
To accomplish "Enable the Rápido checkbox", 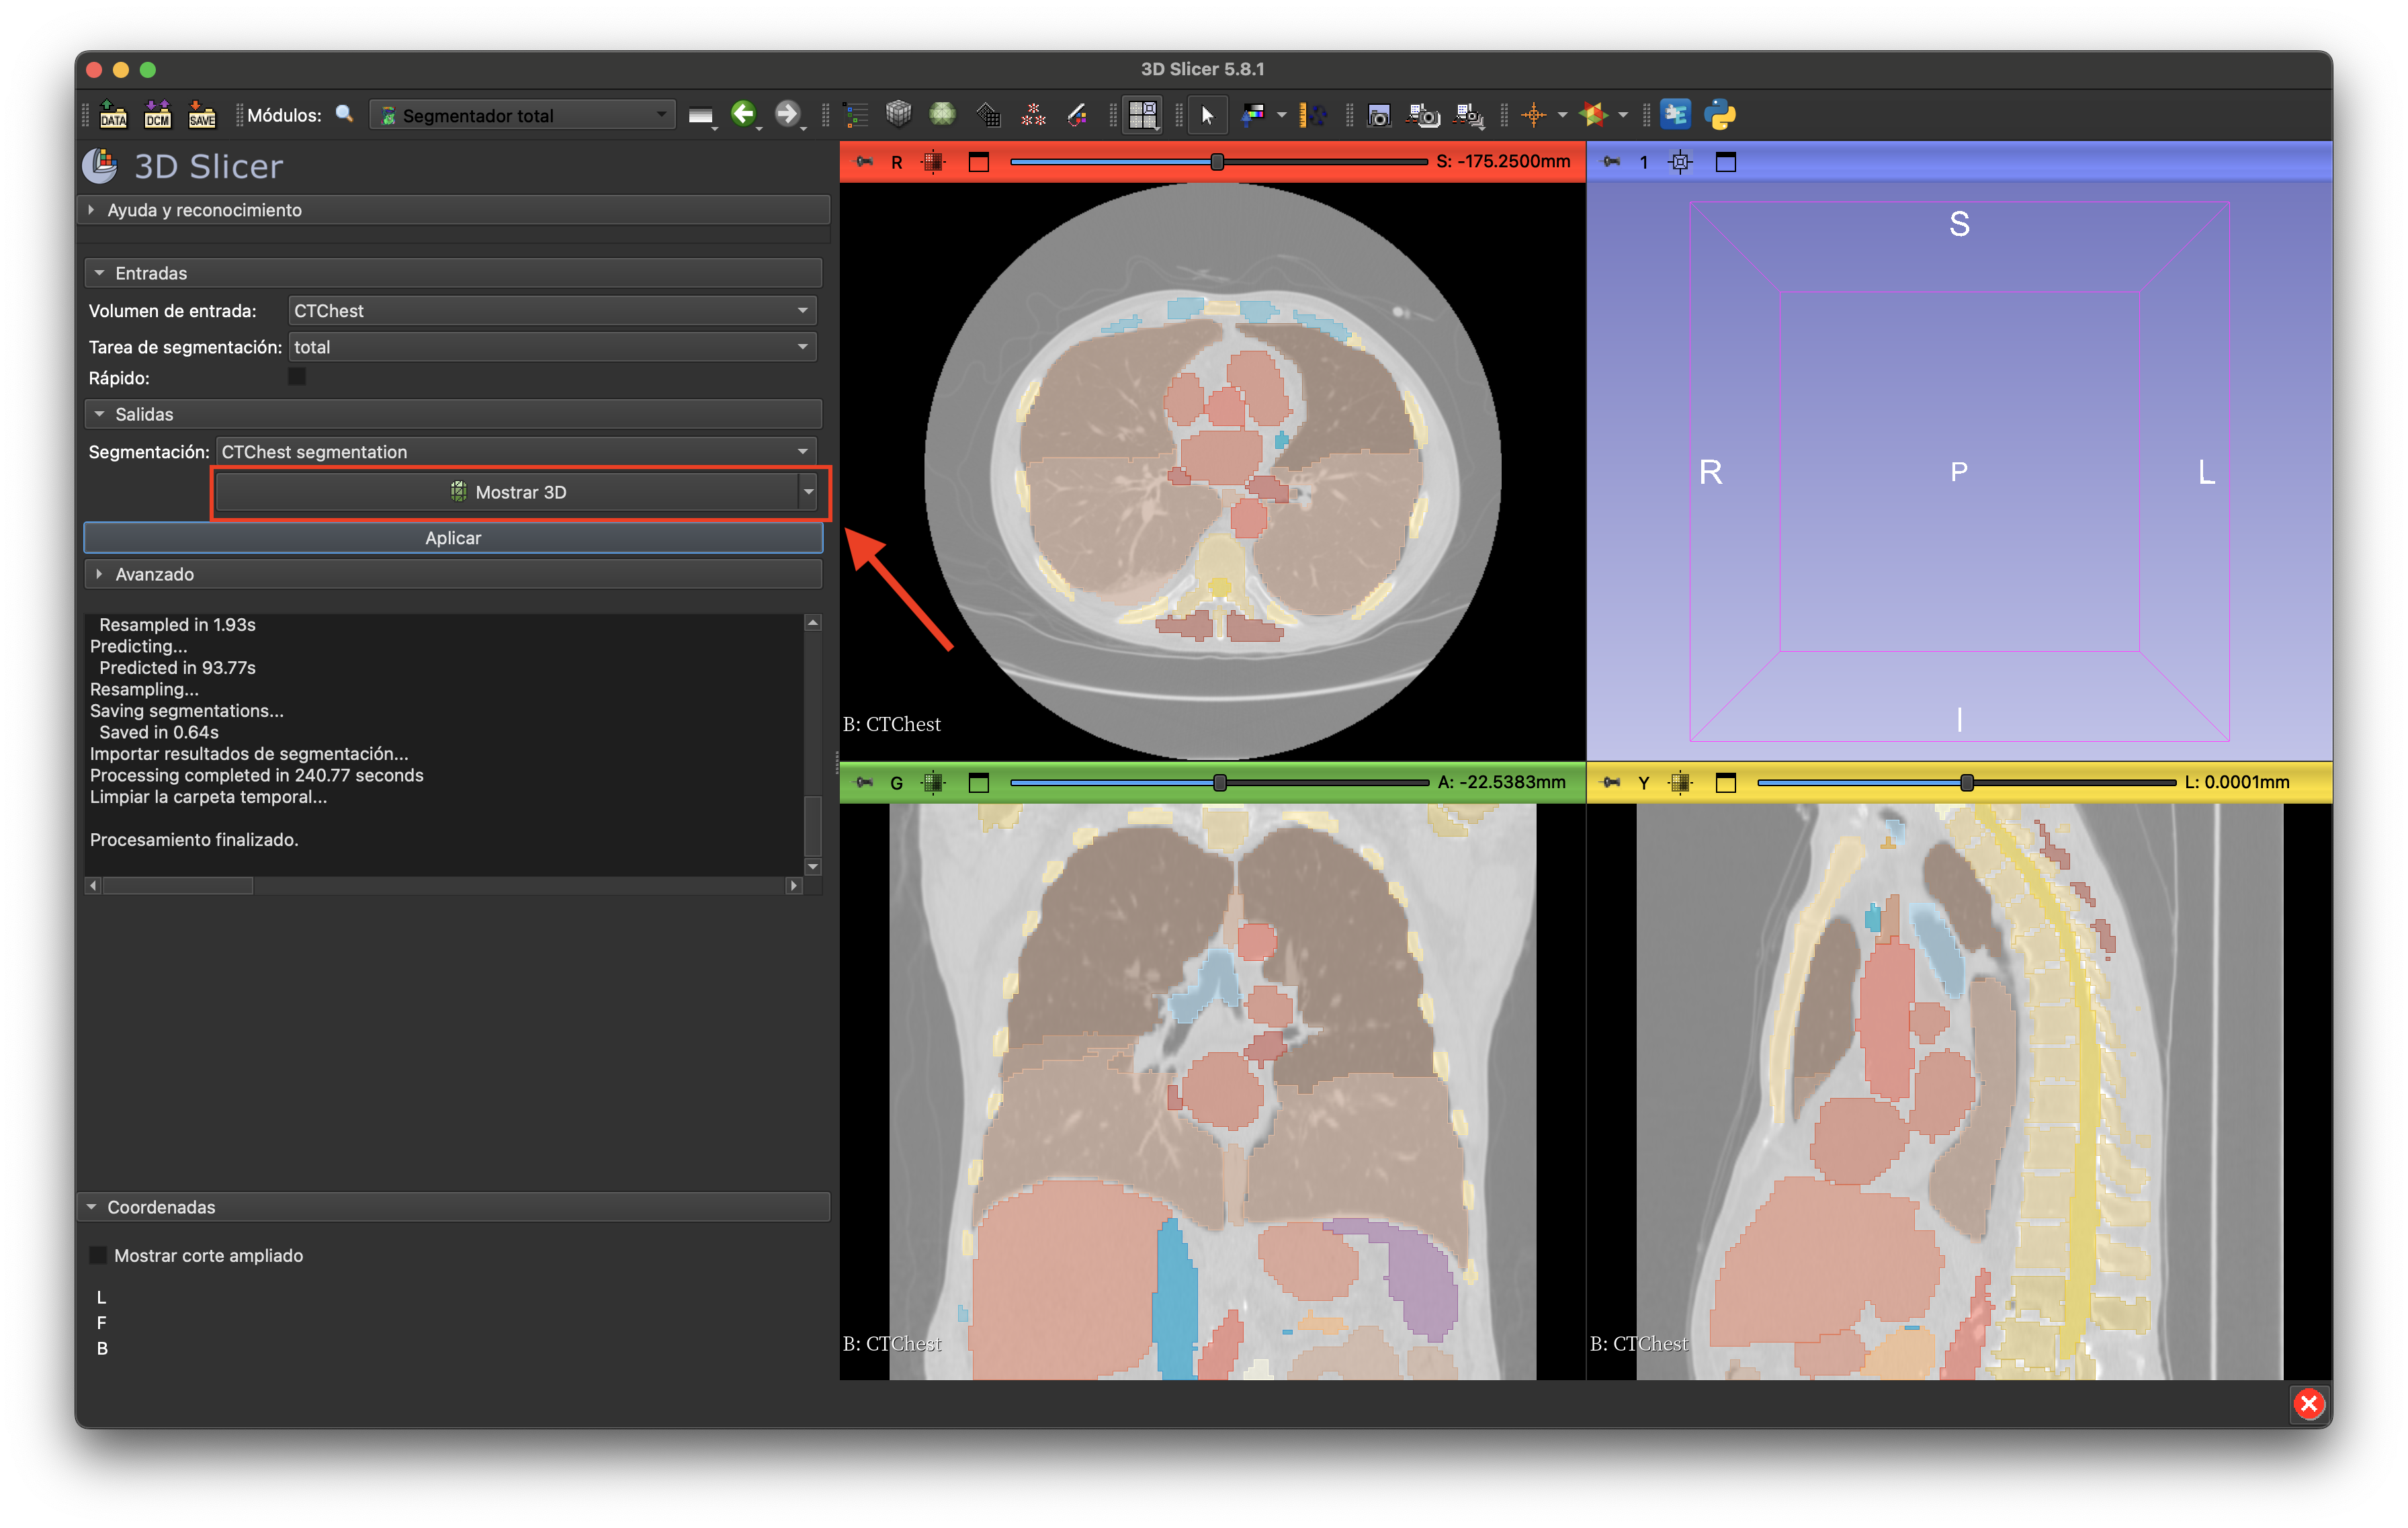I will (297, 377).
